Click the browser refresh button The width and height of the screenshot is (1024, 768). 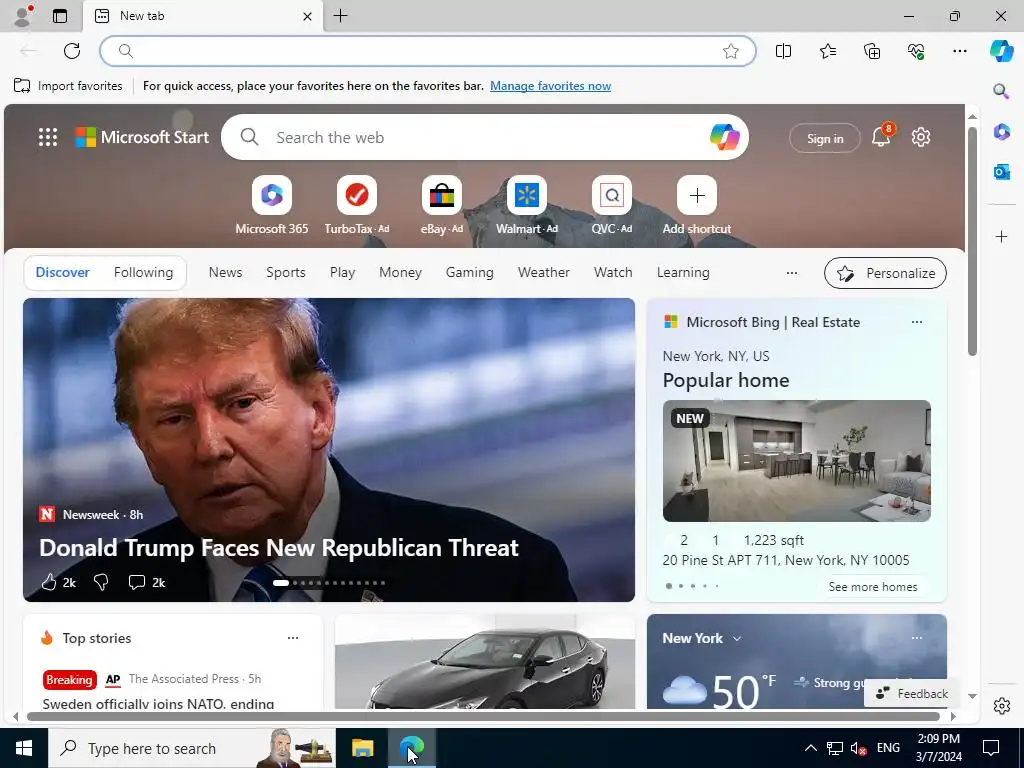(72, 51)
